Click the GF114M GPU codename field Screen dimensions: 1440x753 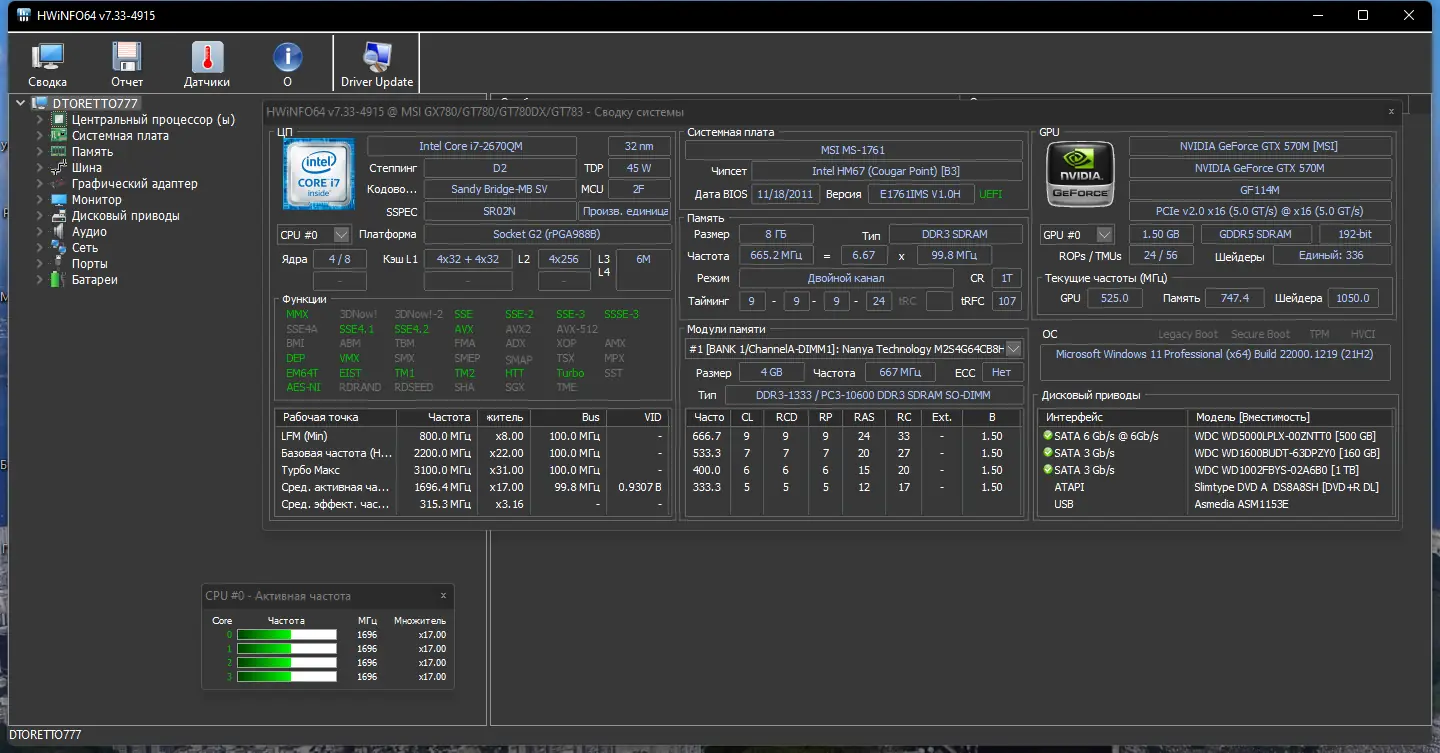coord(1259,190)
